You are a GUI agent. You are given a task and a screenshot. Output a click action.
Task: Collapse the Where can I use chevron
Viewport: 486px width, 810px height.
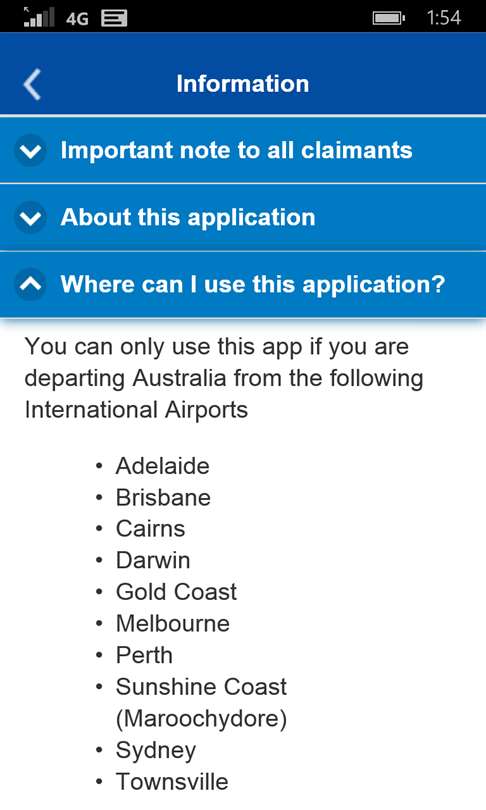tap(30, 284)
